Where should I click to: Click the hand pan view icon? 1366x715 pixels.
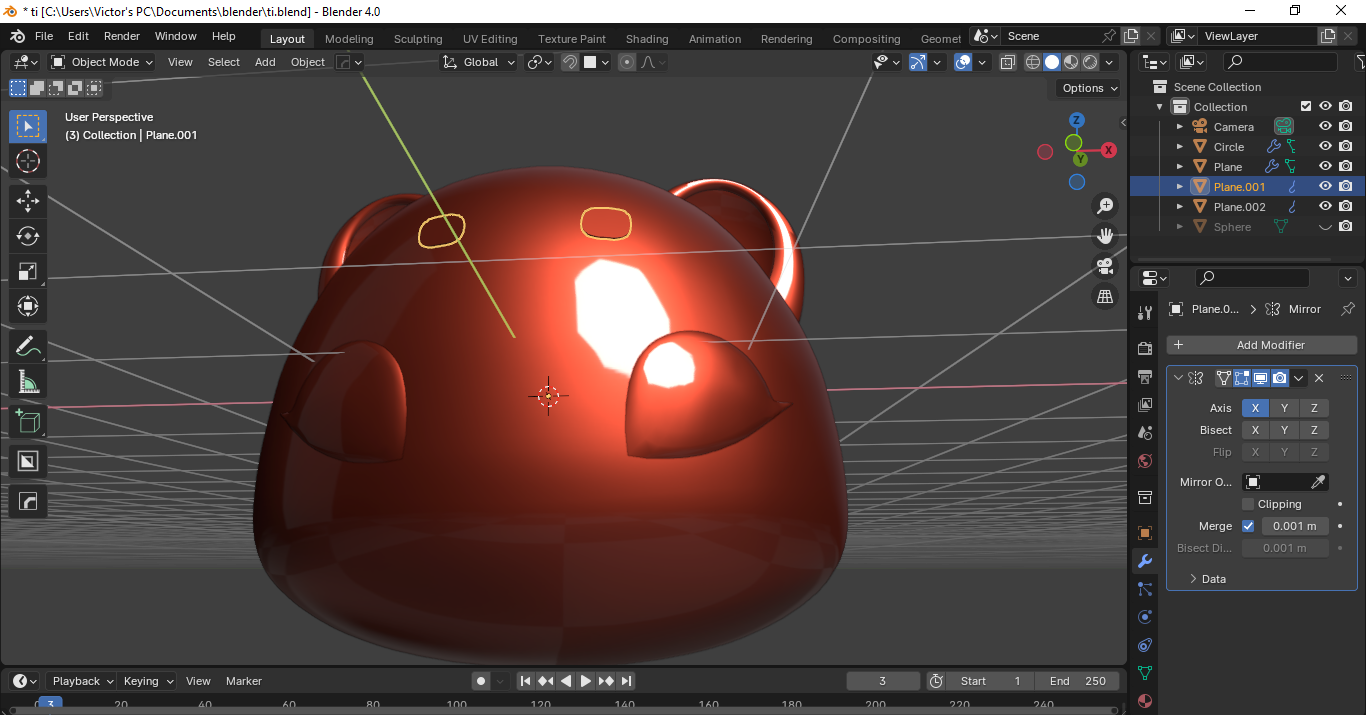click(1105, 236)
